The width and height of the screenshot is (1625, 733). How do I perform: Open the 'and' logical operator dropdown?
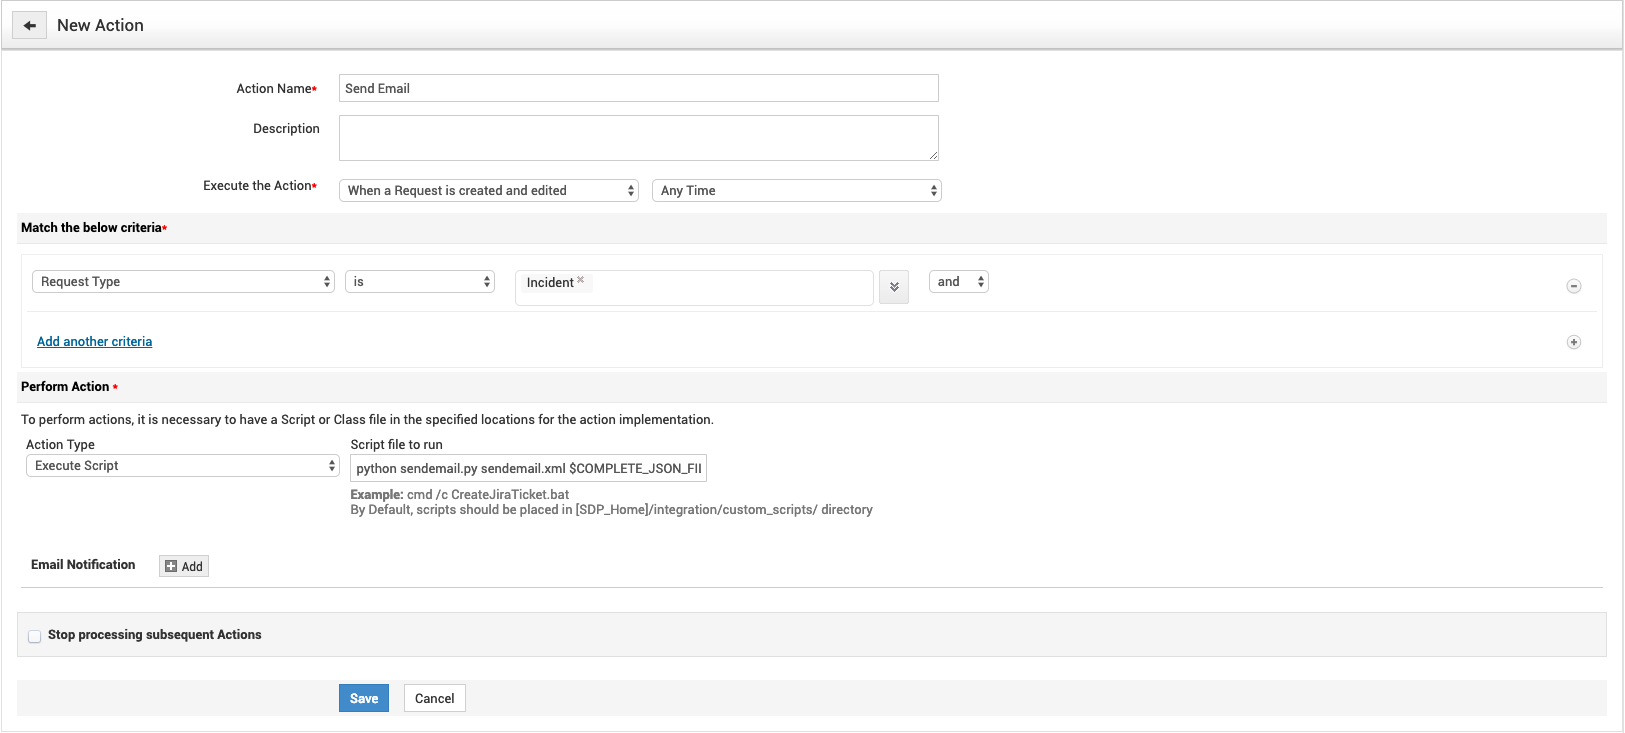point(959,282)
